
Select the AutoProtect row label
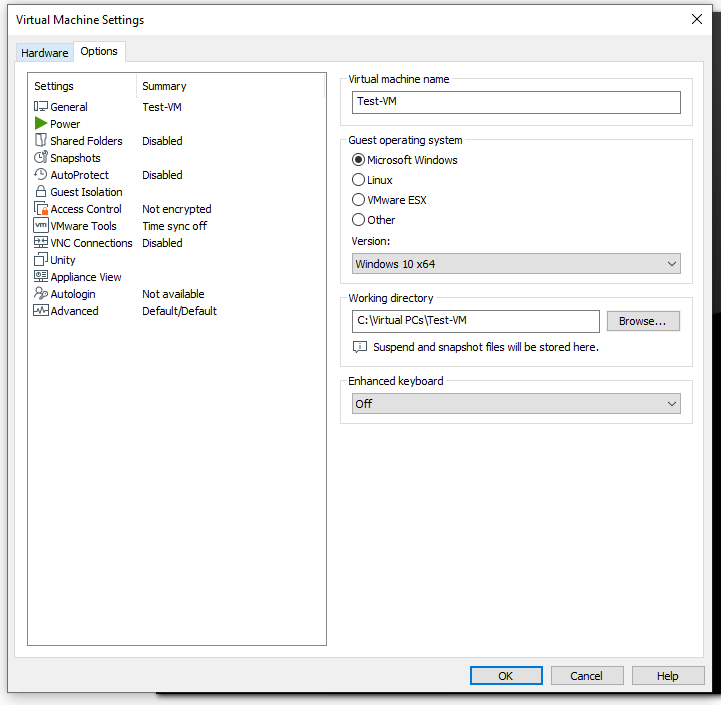[80, 175]
